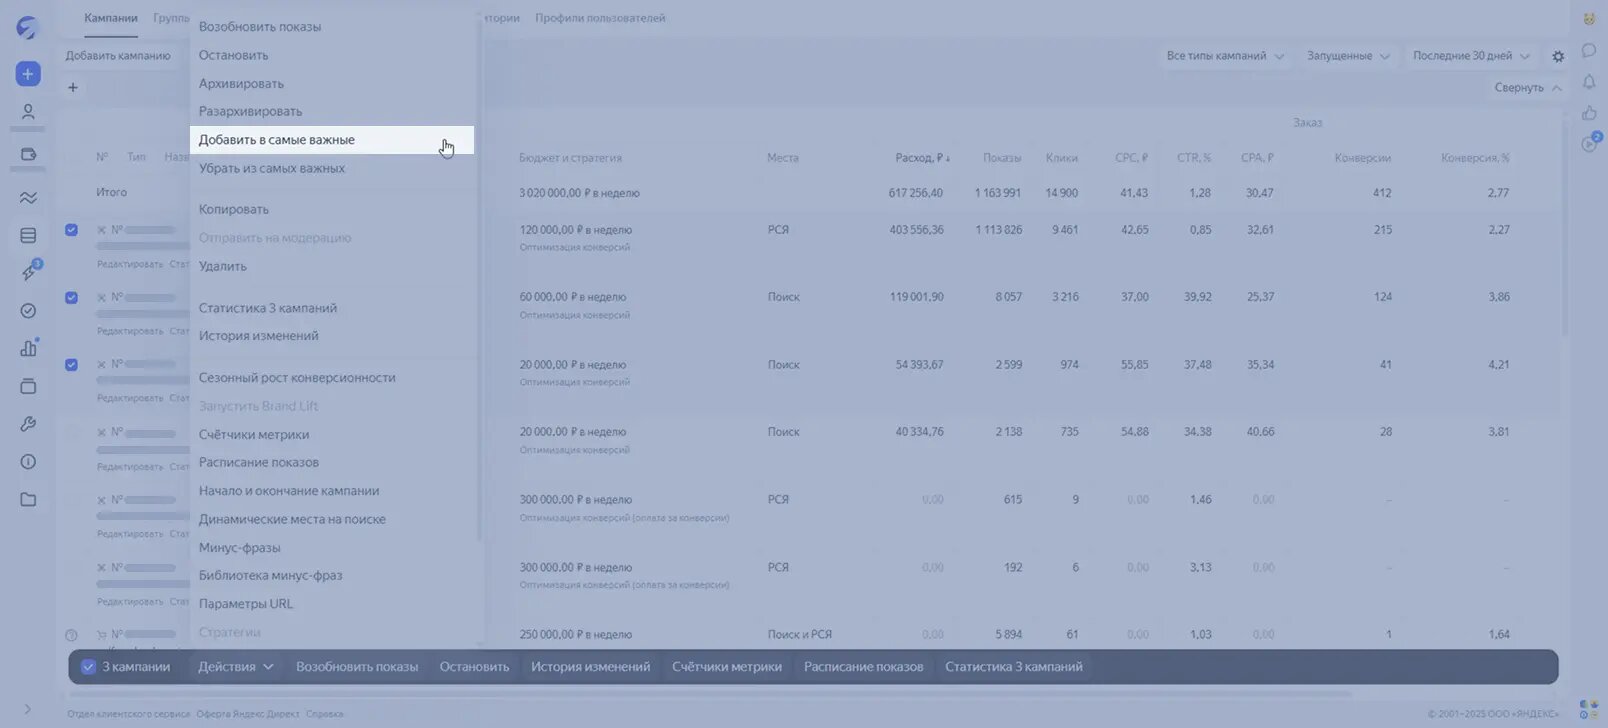The height and width of the screenshot is (728, 1608).
Task: Choose Копировать in the actions menu
Action: tap(332, 209)
